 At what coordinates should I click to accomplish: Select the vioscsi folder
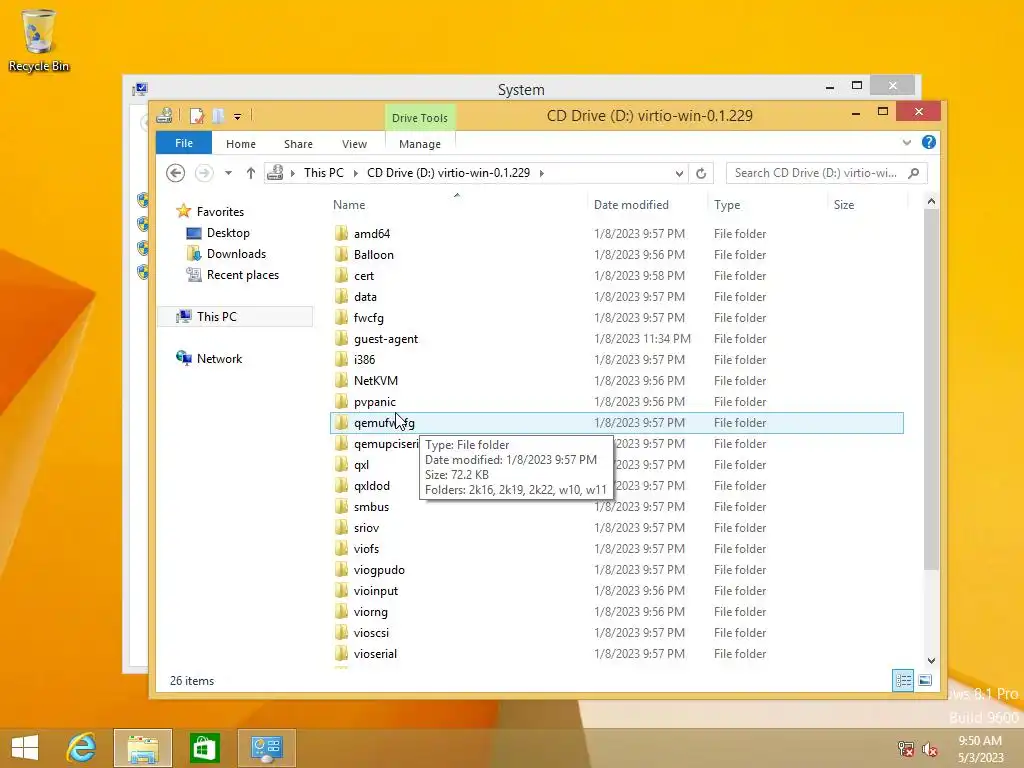tap(371, 633)
